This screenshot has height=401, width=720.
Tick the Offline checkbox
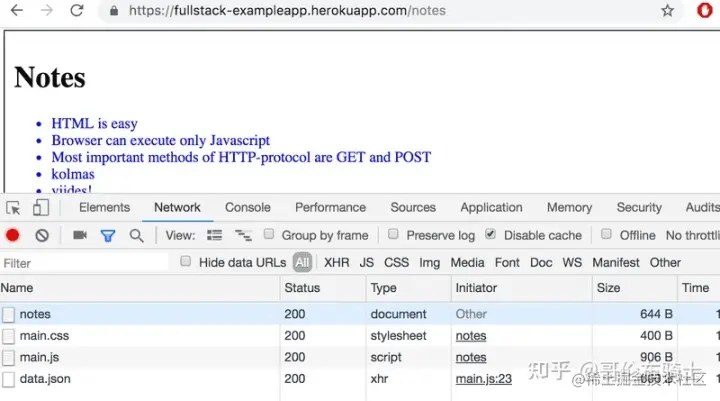[x=606, y=234]
